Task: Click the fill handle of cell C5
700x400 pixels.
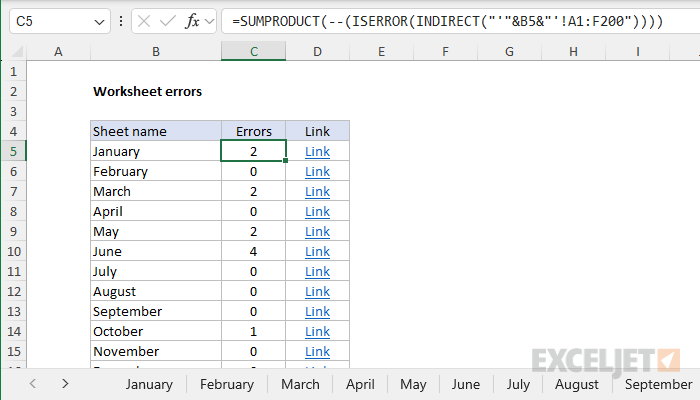Action: 285,160
